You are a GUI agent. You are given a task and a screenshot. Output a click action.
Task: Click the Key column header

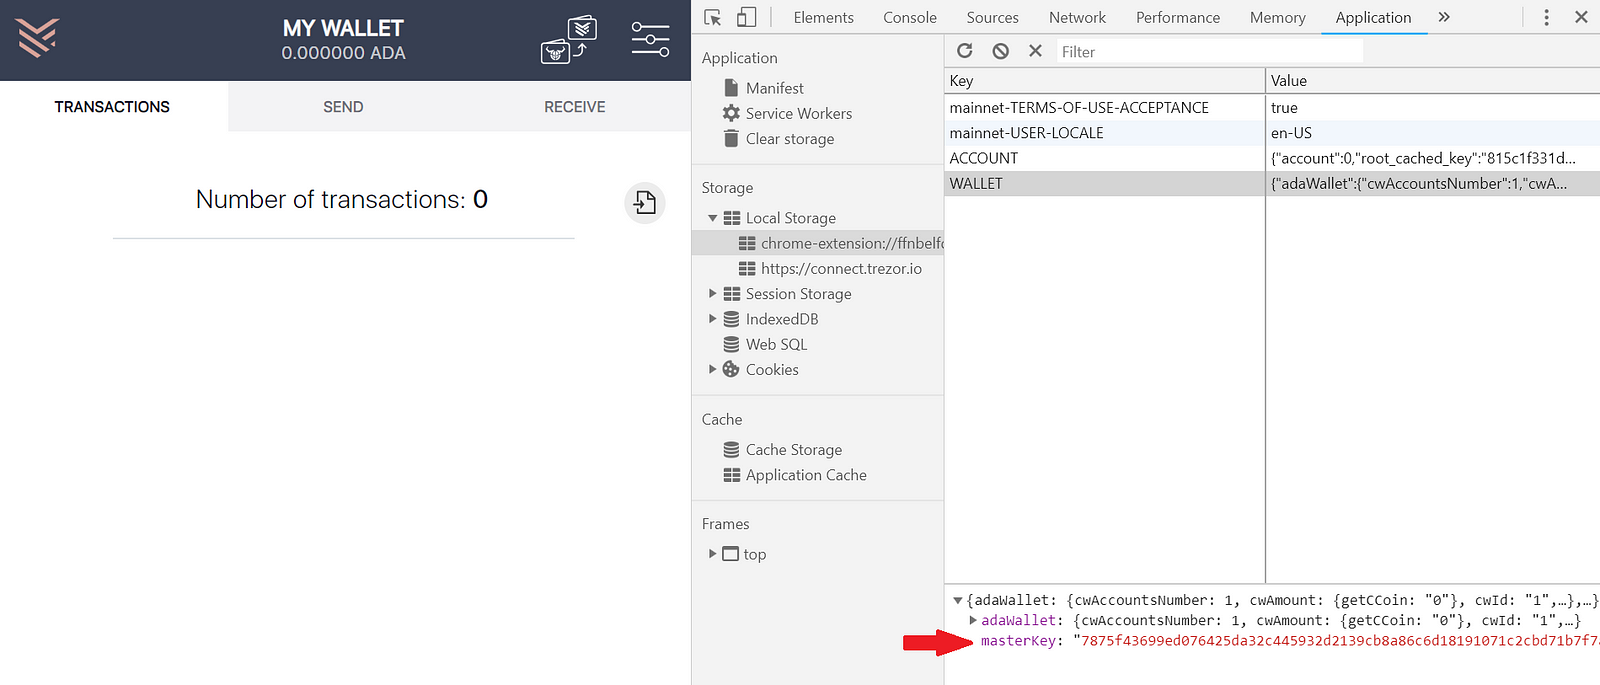click(x=1104, y=80)
